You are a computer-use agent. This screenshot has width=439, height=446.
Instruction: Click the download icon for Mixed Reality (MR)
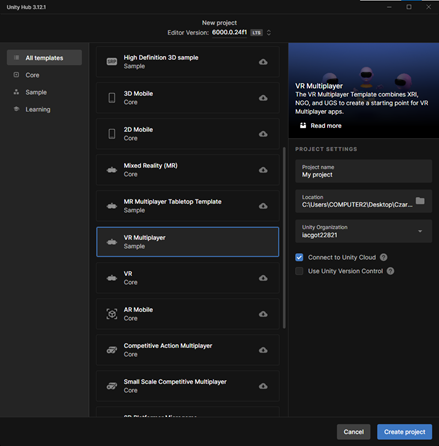263,170
